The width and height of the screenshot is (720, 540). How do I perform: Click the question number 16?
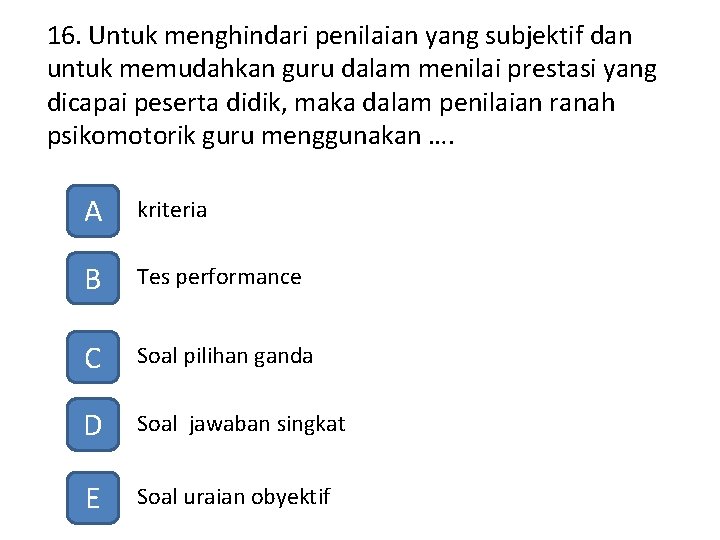click(x=64, y=36)
